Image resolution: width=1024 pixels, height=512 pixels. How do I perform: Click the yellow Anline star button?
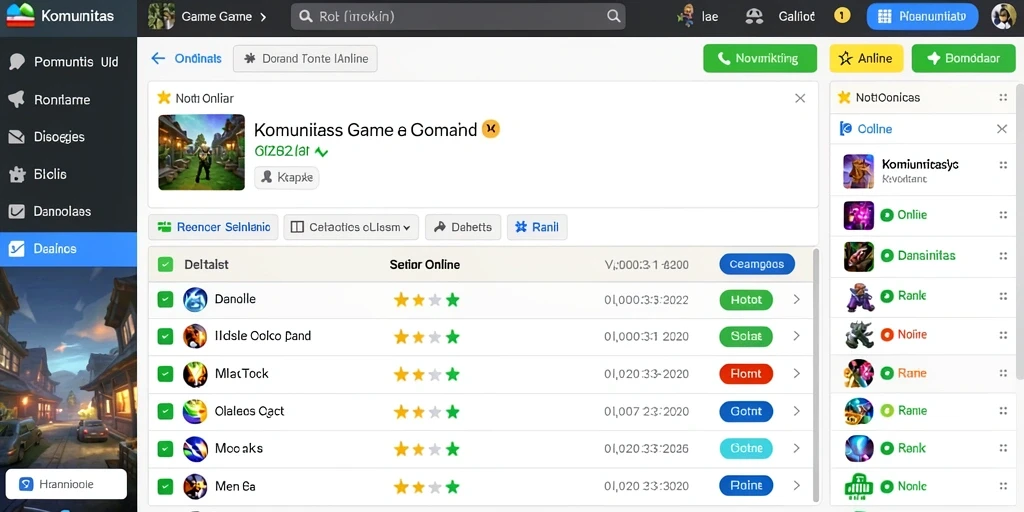[x=866, y=58]
